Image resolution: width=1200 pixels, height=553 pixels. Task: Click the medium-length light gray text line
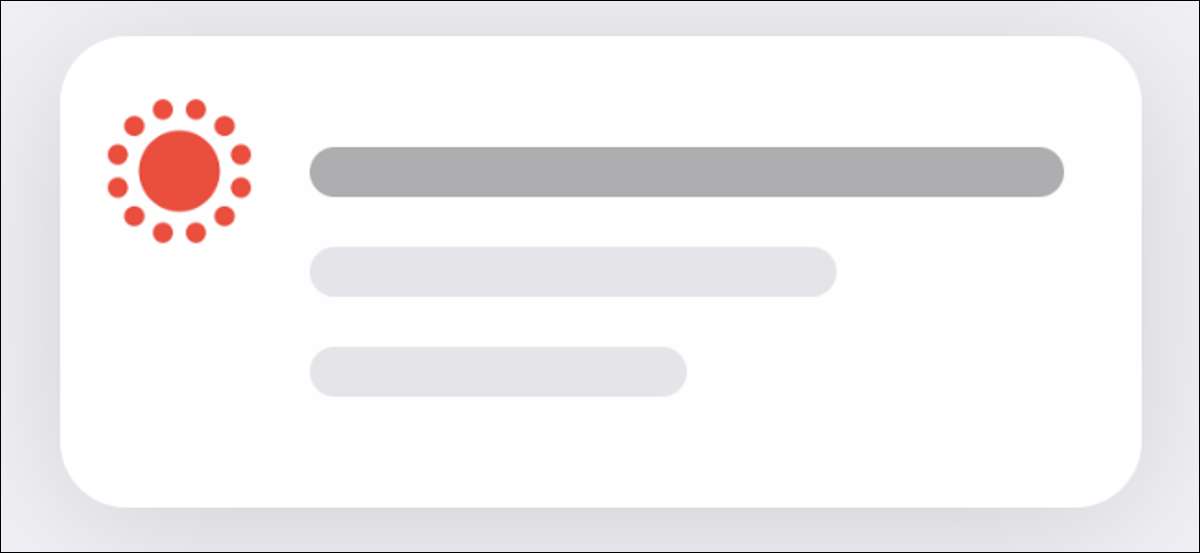[x=572, y=272]
